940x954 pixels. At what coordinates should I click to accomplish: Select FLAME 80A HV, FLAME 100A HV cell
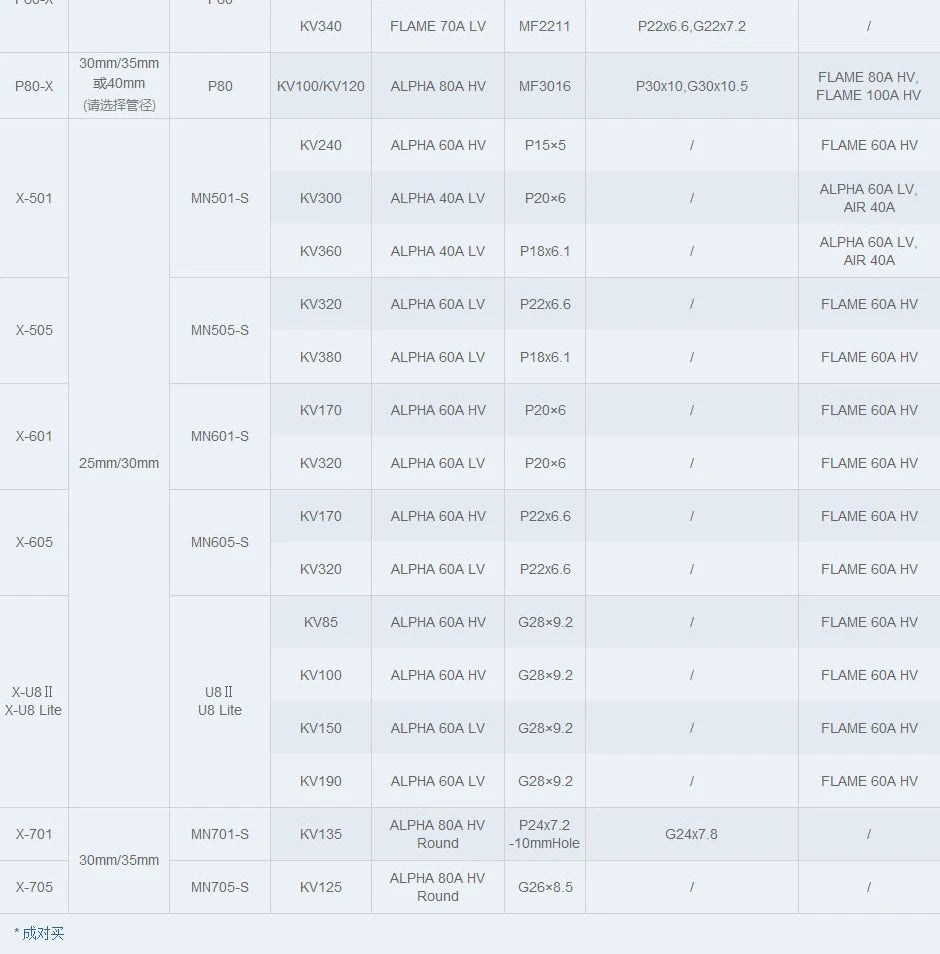click(x=868, y=86)
